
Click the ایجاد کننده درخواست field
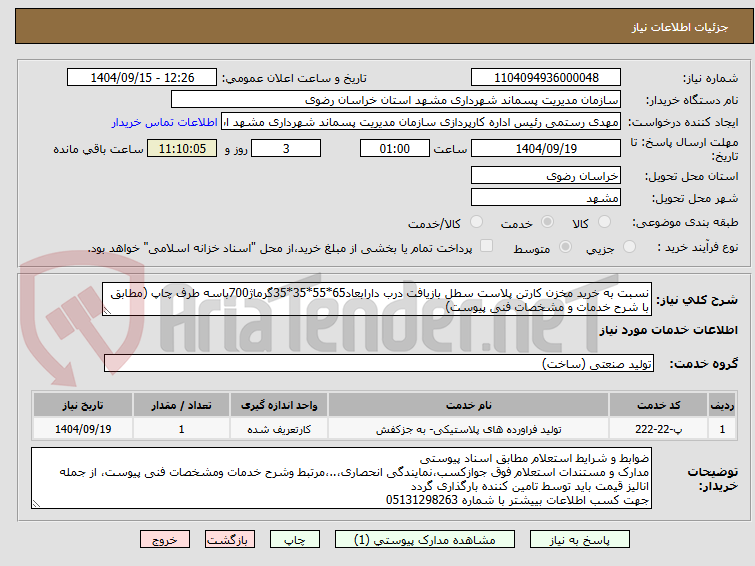pyautogui.click(x=421, y=122)
